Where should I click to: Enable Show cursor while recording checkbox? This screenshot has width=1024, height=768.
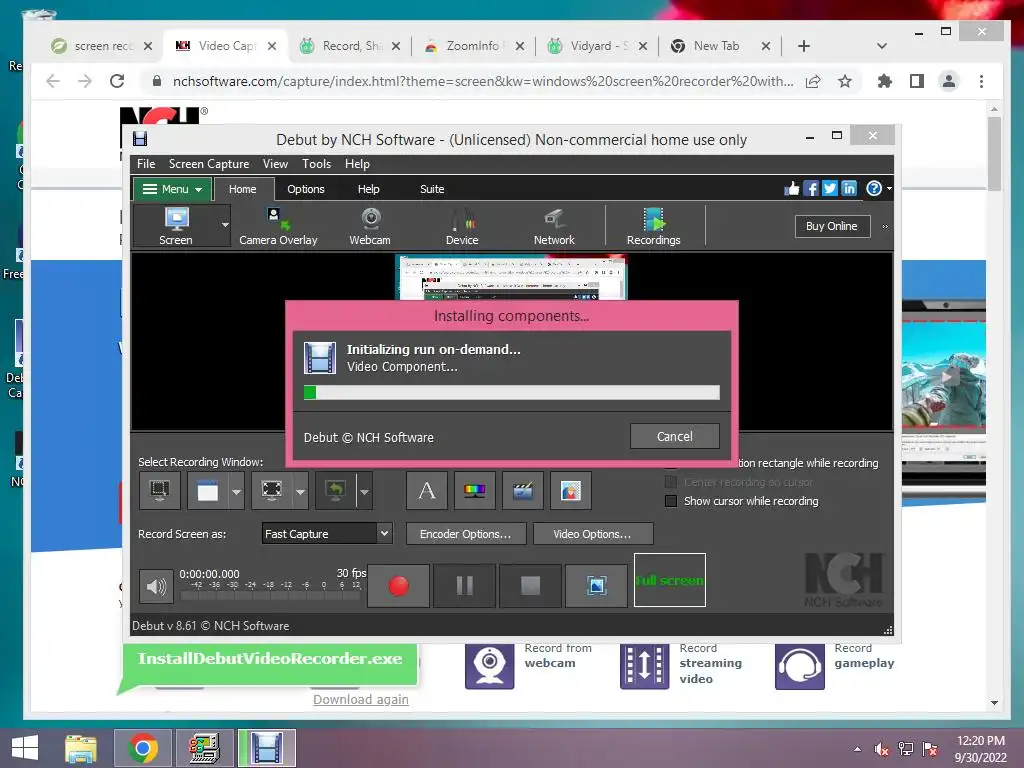click(671, 501)
